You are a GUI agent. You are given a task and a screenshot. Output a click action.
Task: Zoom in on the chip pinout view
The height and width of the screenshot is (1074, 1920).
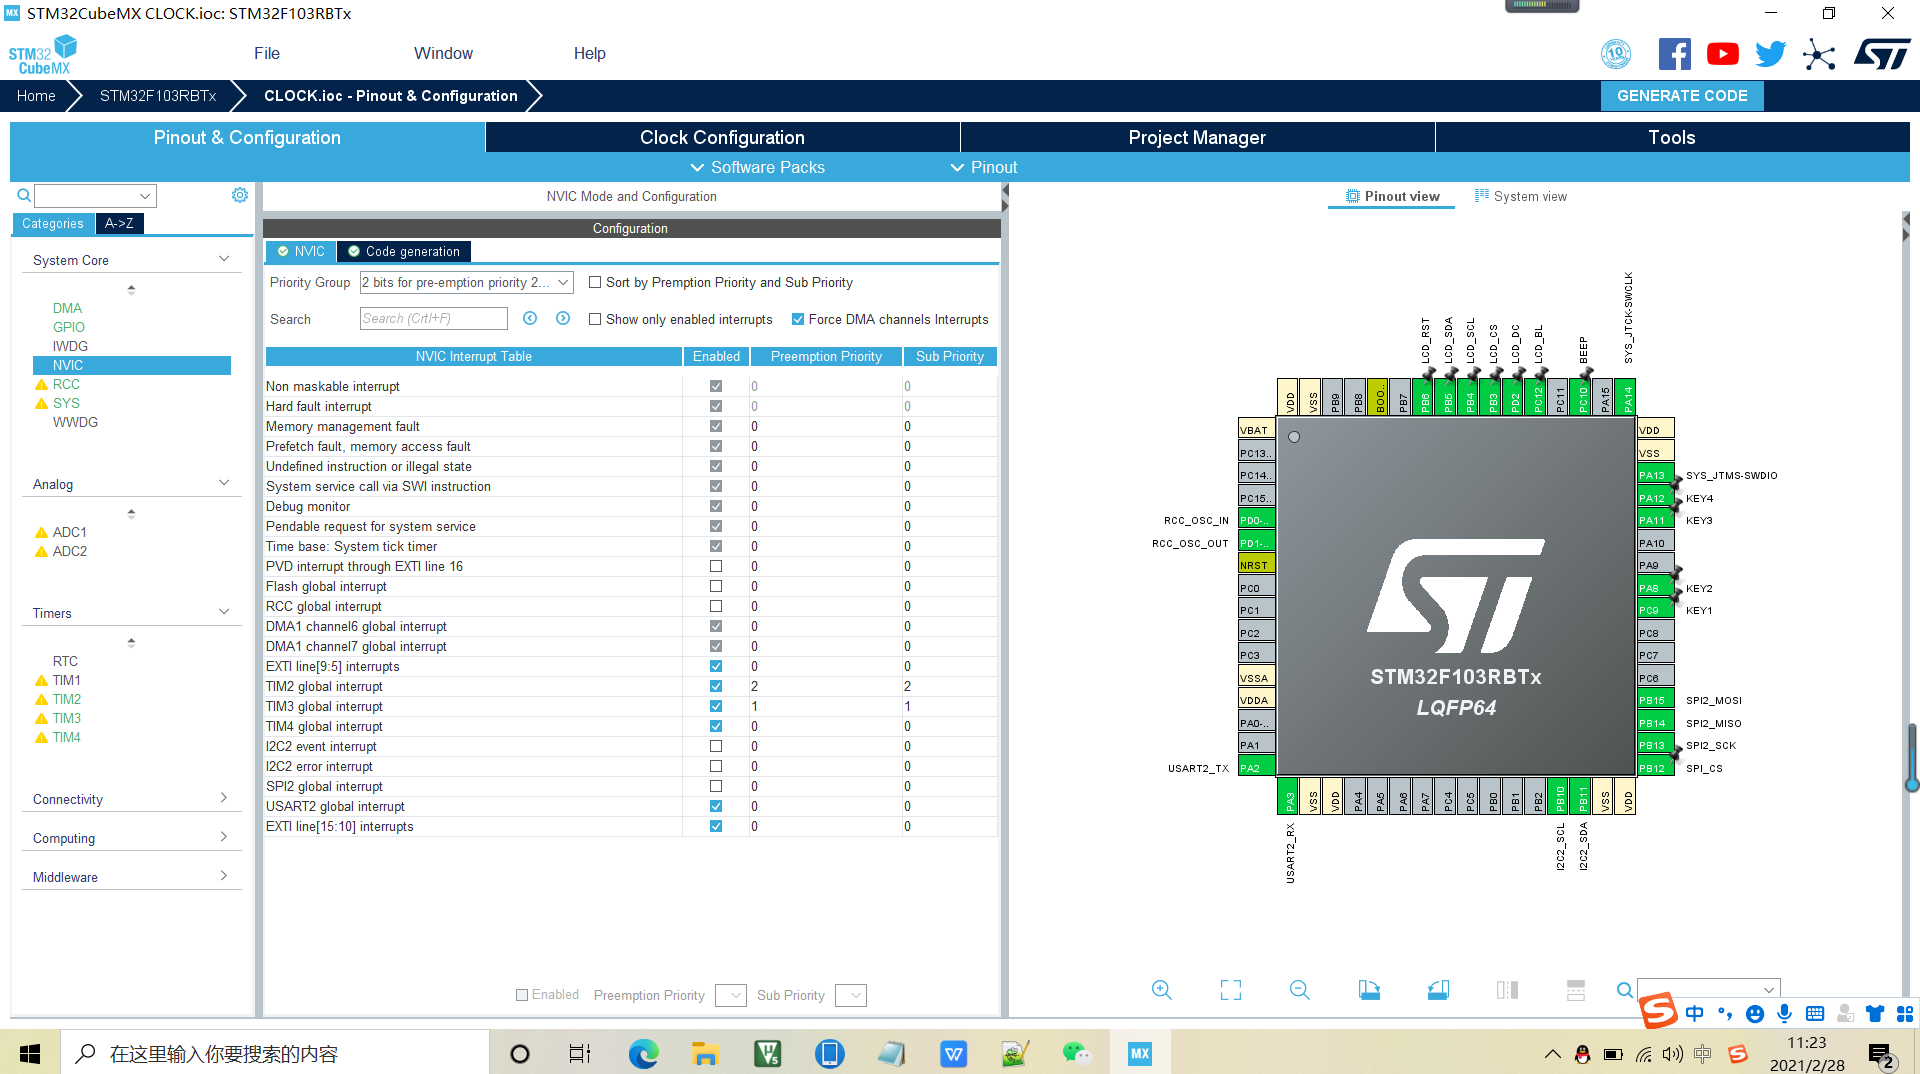pos(1161,990)
